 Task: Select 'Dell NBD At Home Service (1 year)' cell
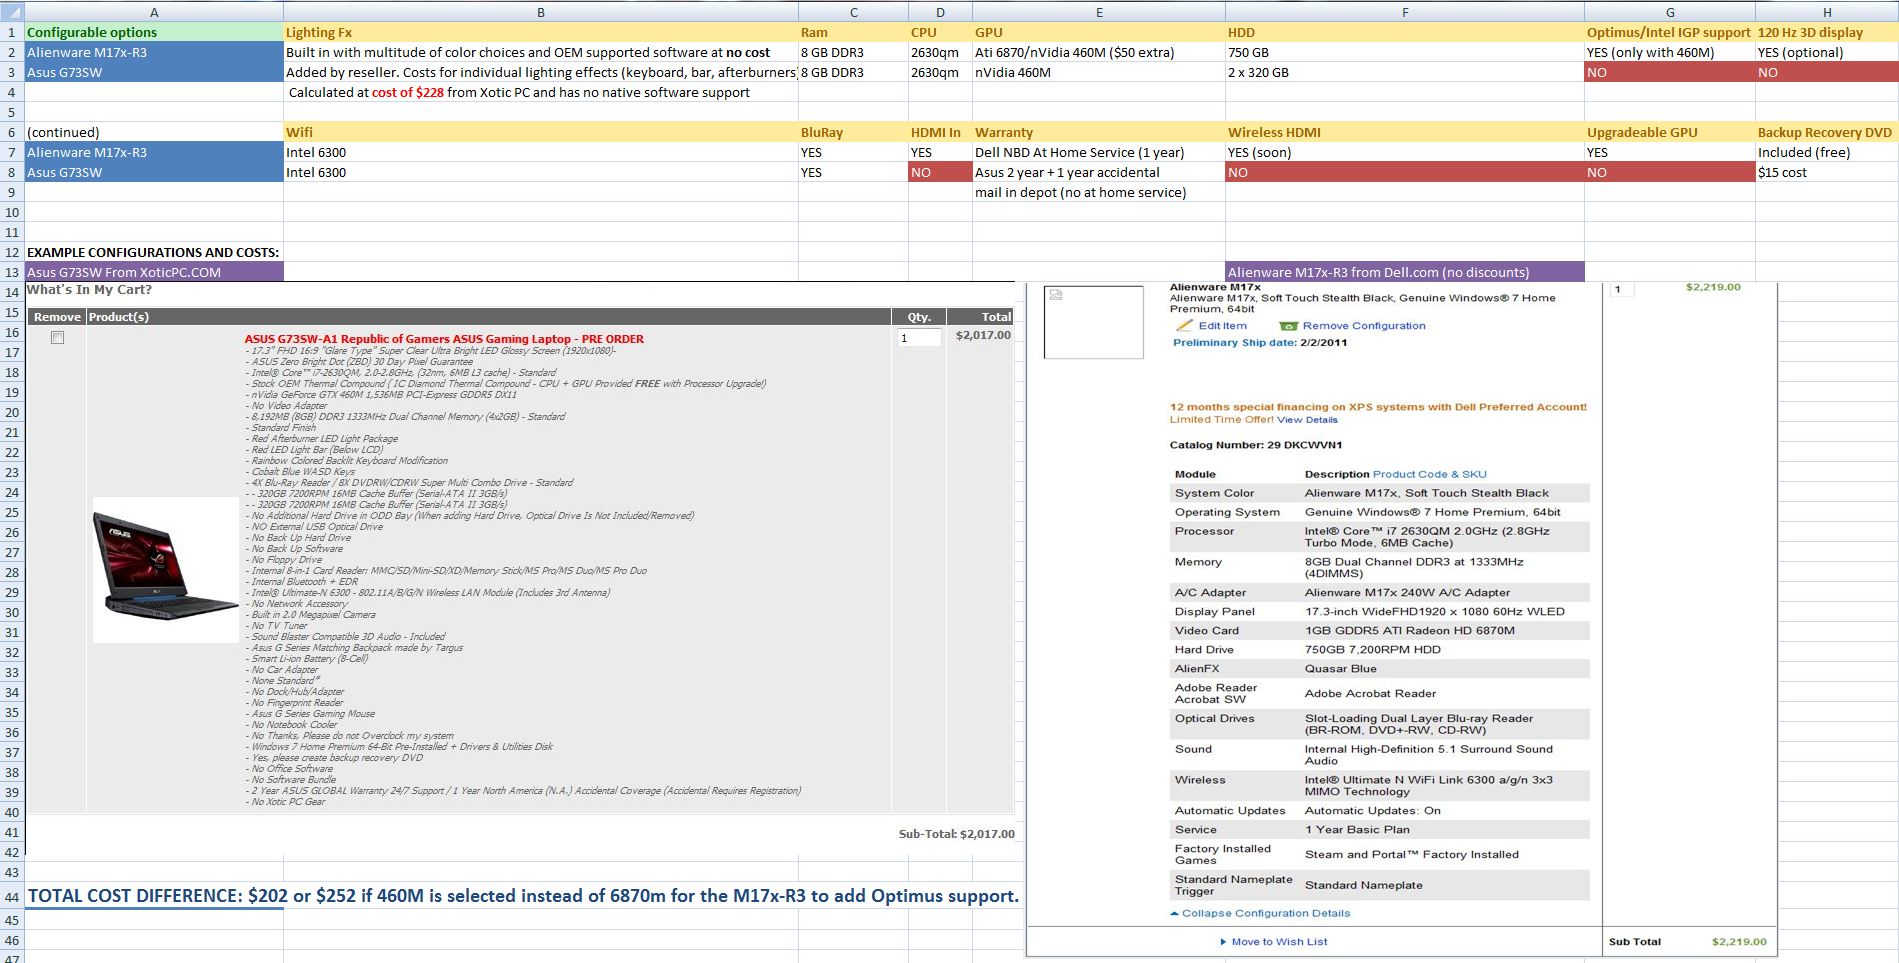1099,152
